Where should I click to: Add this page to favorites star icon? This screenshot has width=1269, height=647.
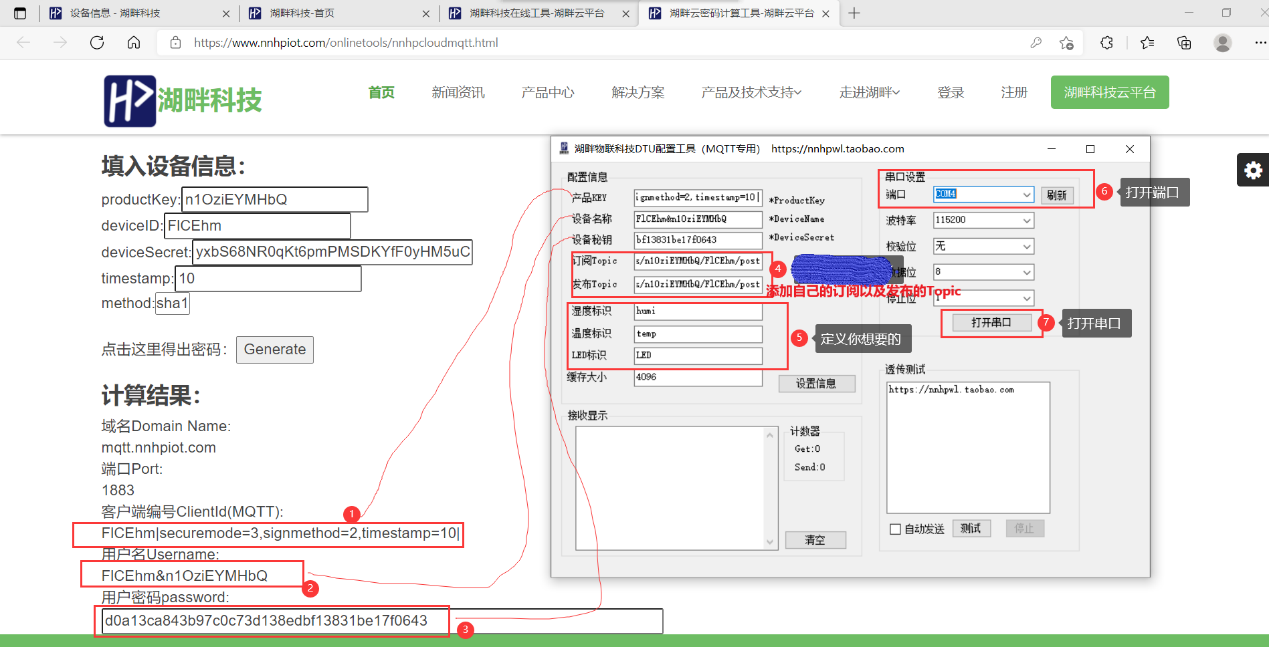tap(1066, 43)
